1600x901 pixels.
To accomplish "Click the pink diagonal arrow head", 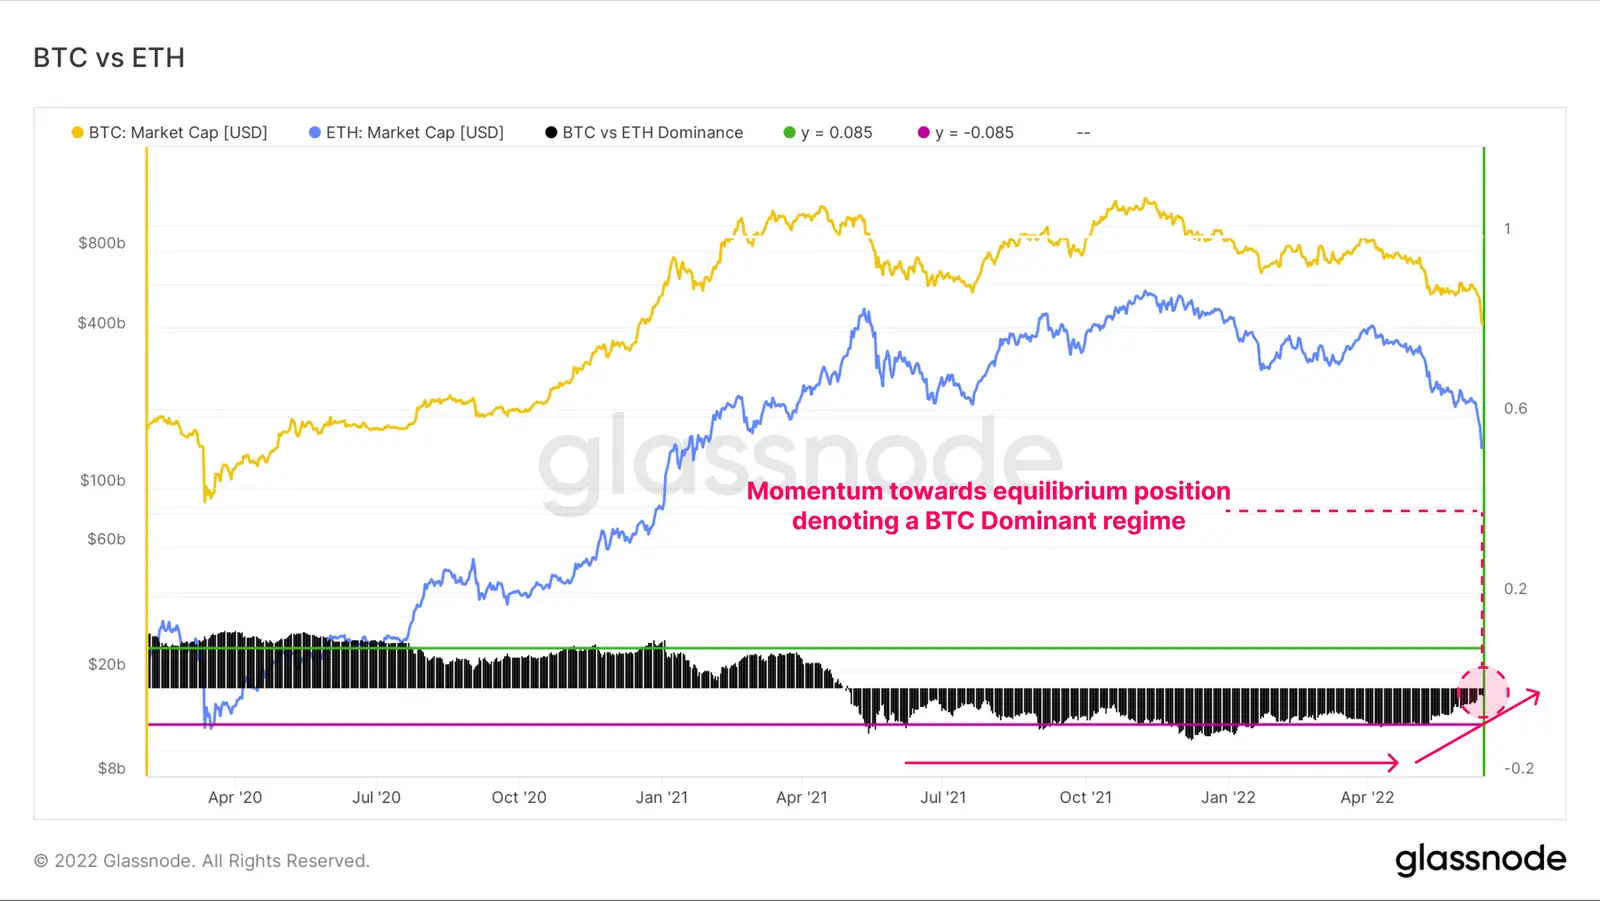I will pyautogui.click(x=1533, y=695).
